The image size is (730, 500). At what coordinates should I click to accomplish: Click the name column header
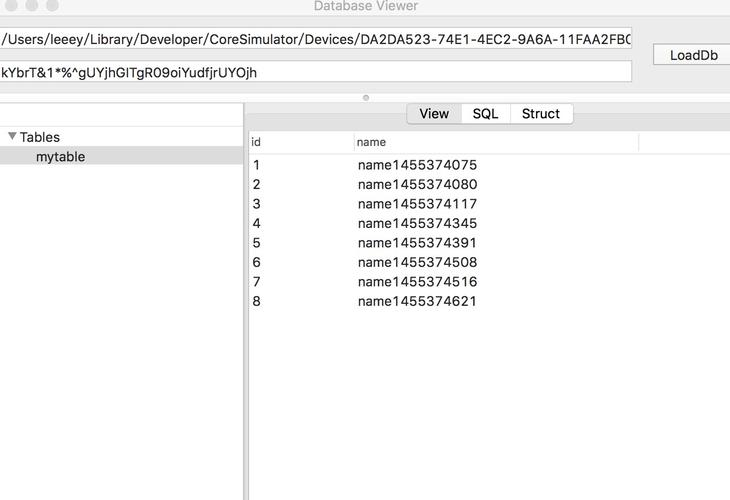[496, 142]
